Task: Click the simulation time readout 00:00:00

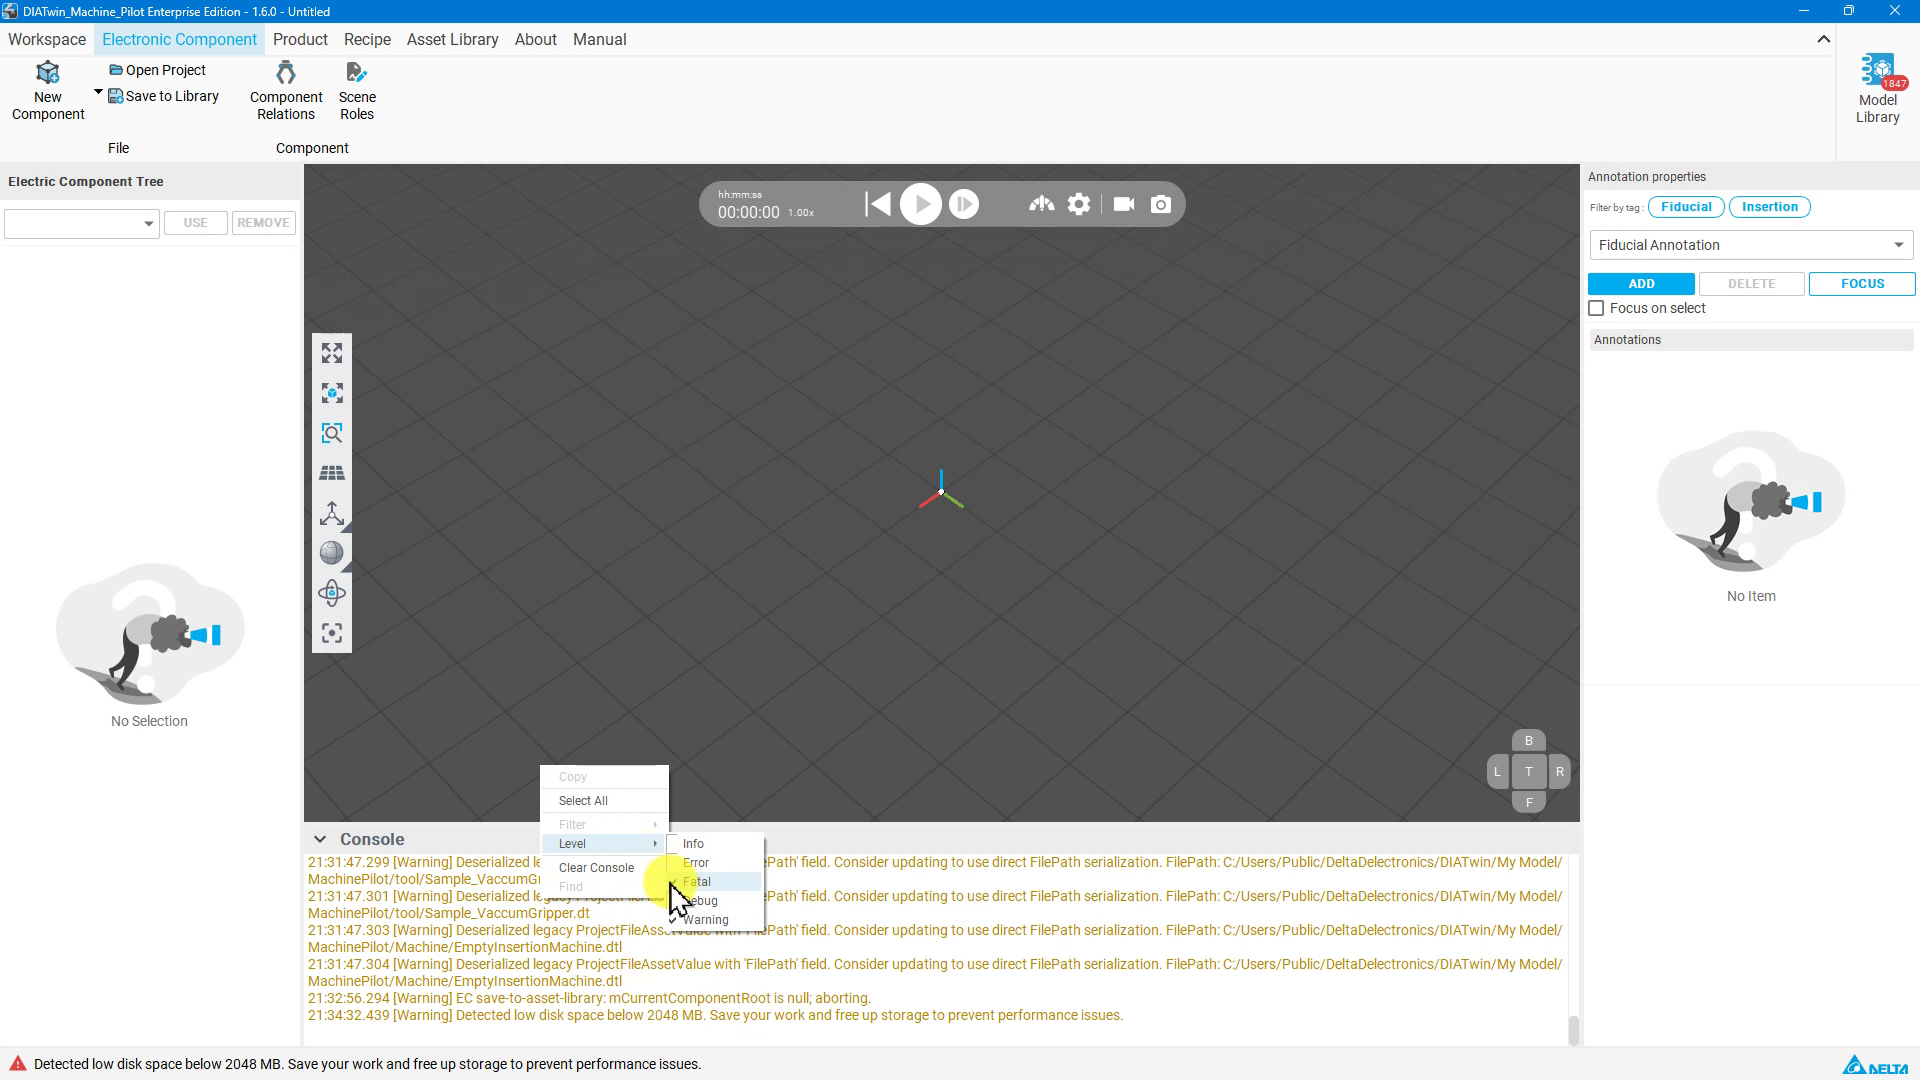Action: click(x=748, y=212)
